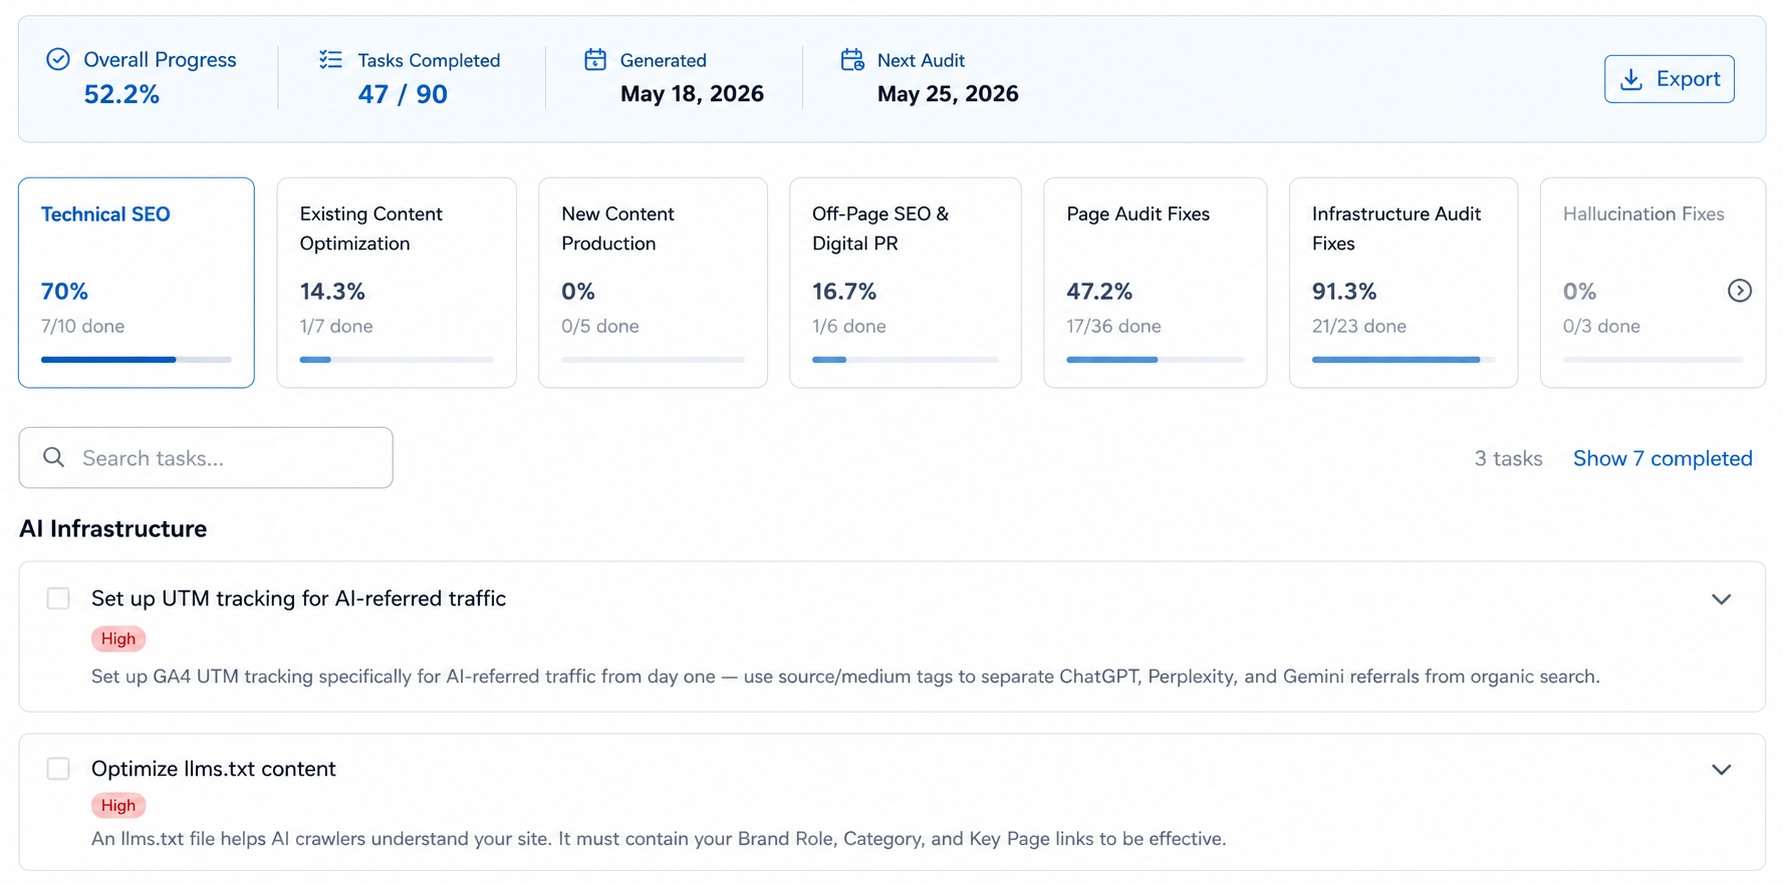Open the Page Audit Fixes card

[x=1155, y=283]
